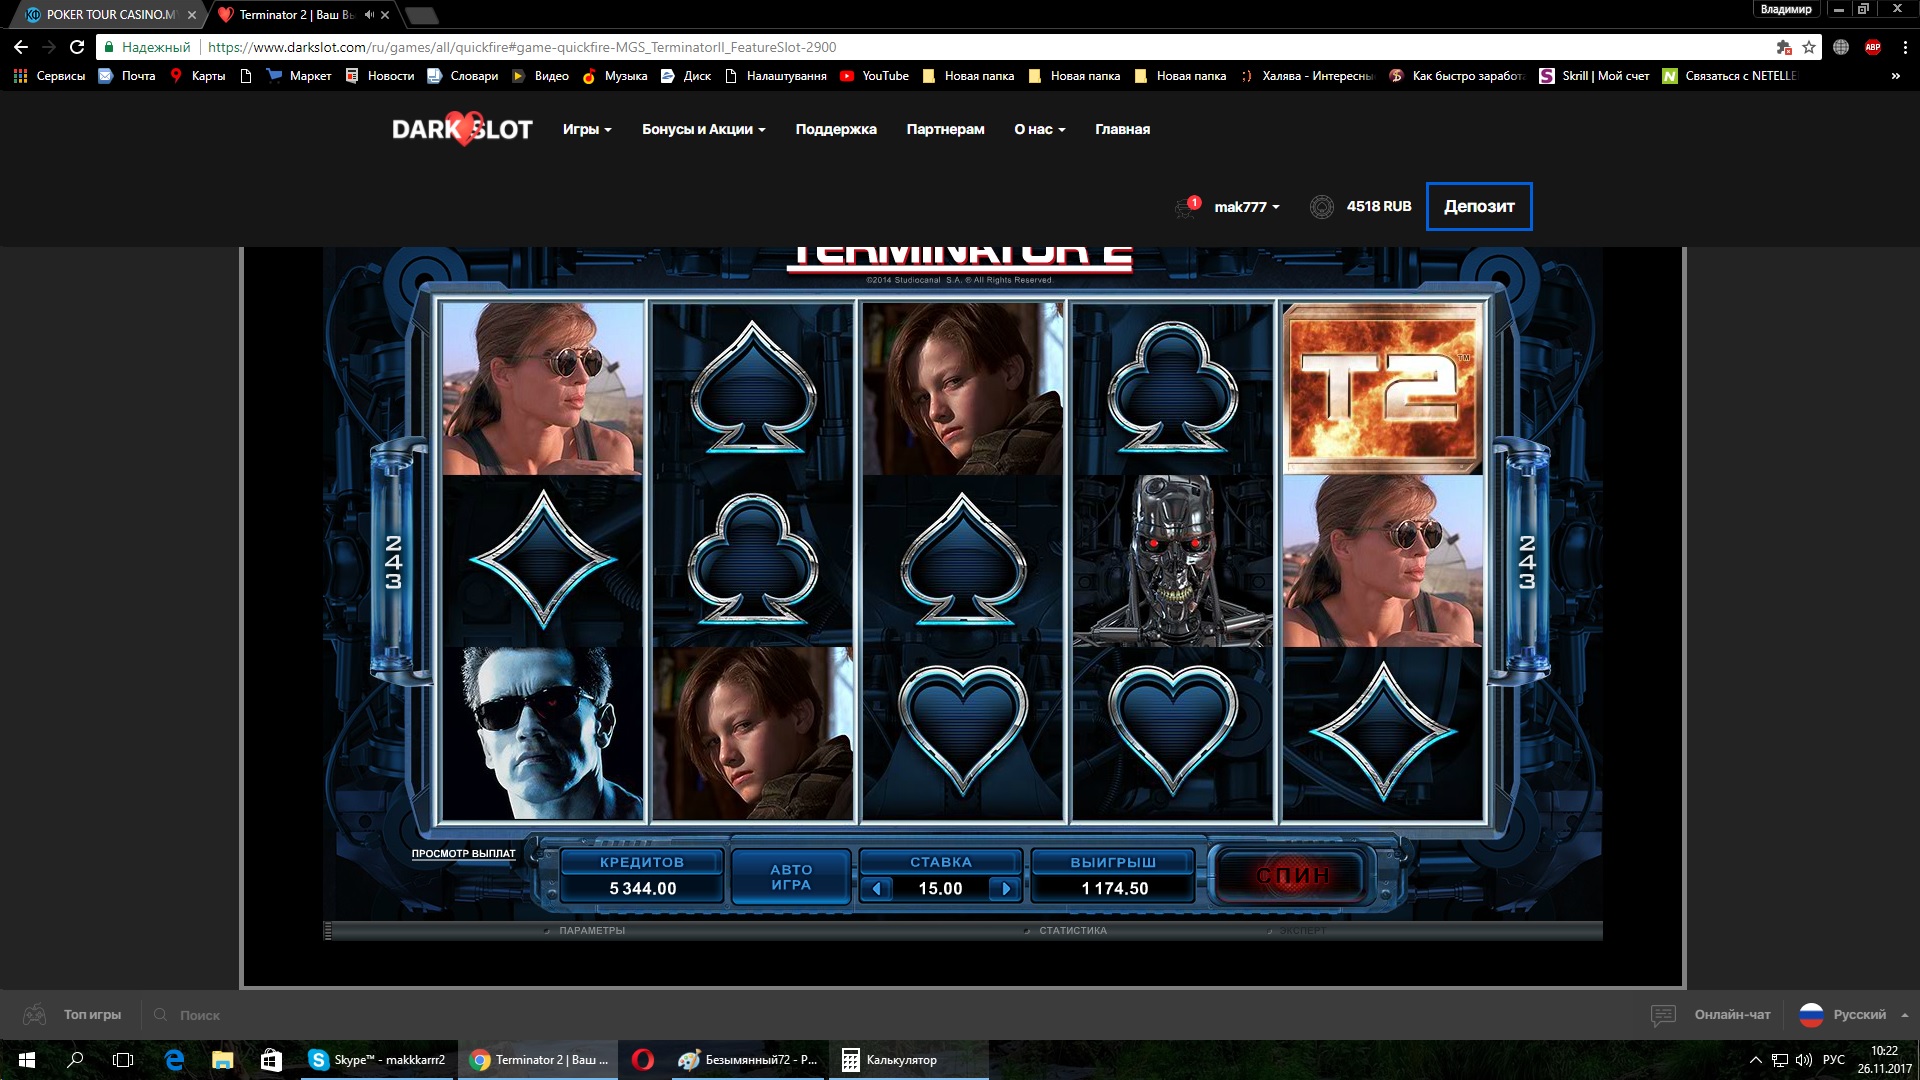
Task: Open the Opera browser taskbar icon
Action: tap(642, 1060)
